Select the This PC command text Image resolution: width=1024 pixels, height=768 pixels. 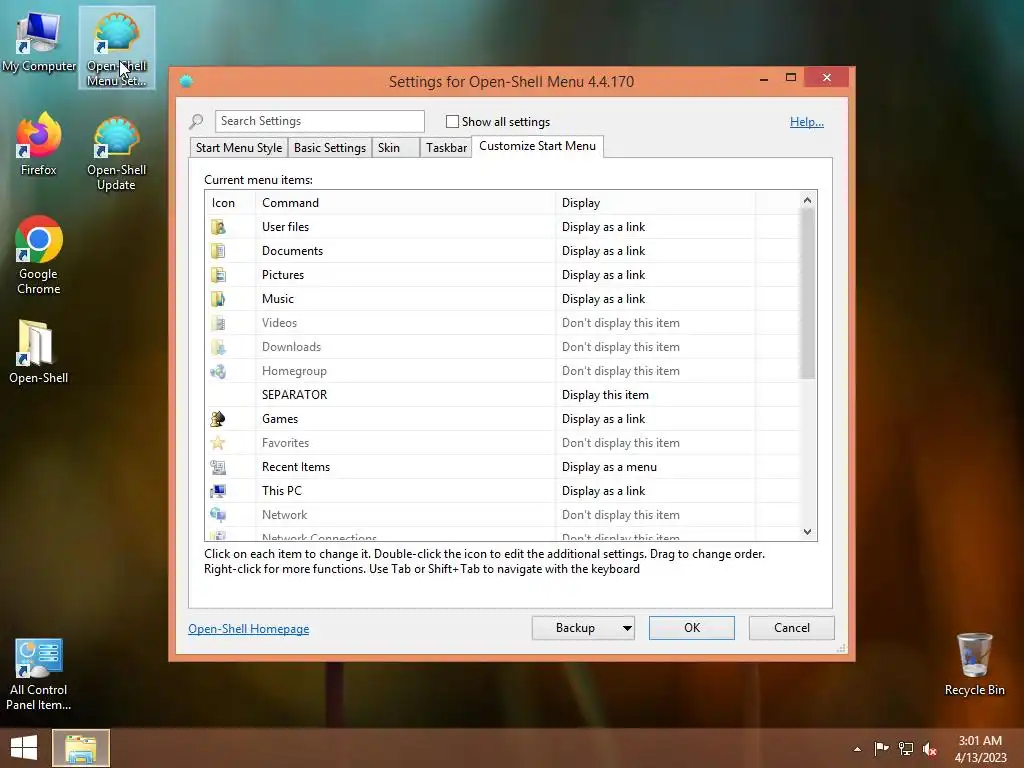[281, 491]
